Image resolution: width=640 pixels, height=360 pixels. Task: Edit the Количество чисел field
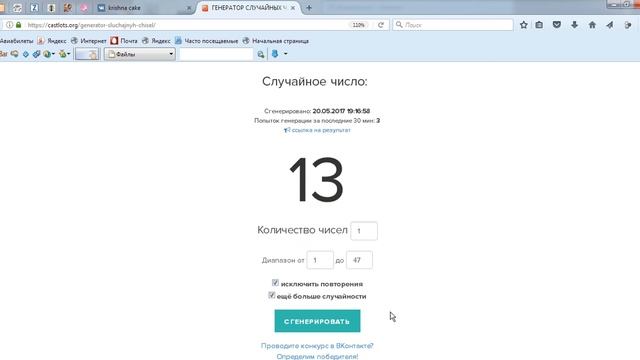[x=364, y=231]
